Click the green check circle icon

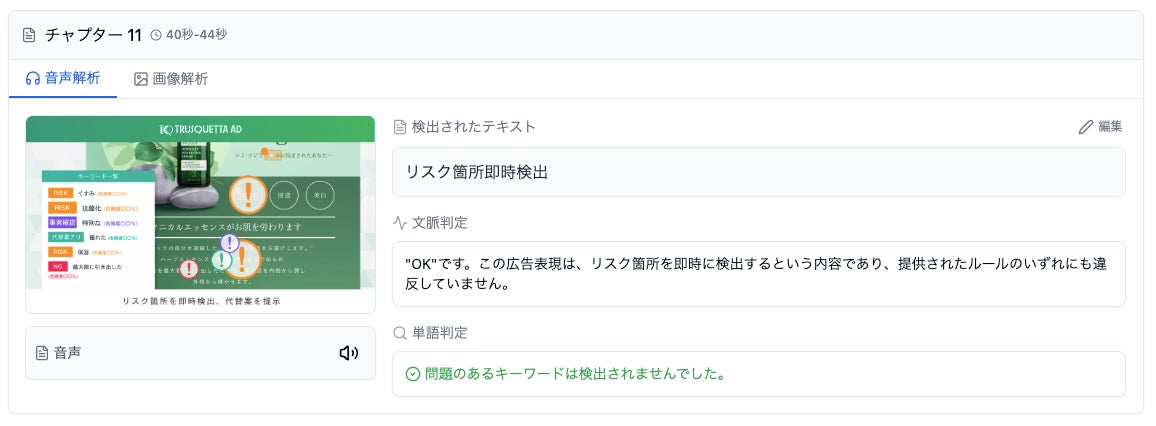412,374
